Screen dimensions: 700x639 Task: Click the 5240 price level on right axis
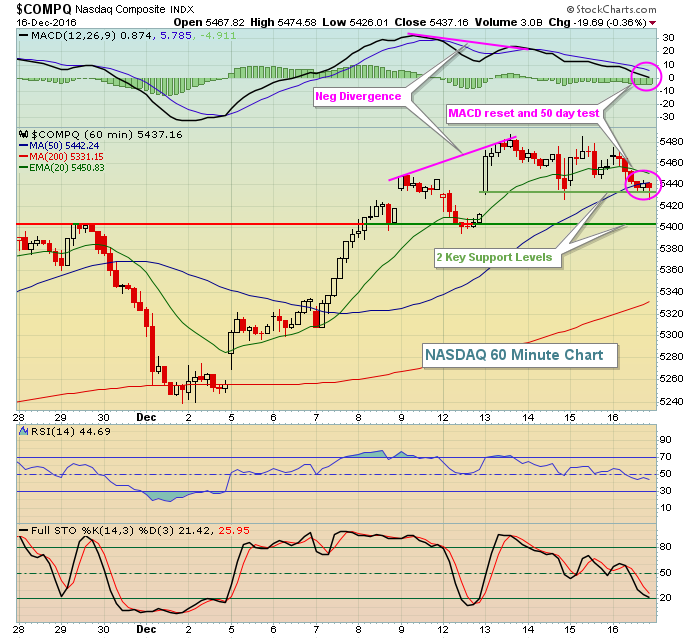point(671,401)
